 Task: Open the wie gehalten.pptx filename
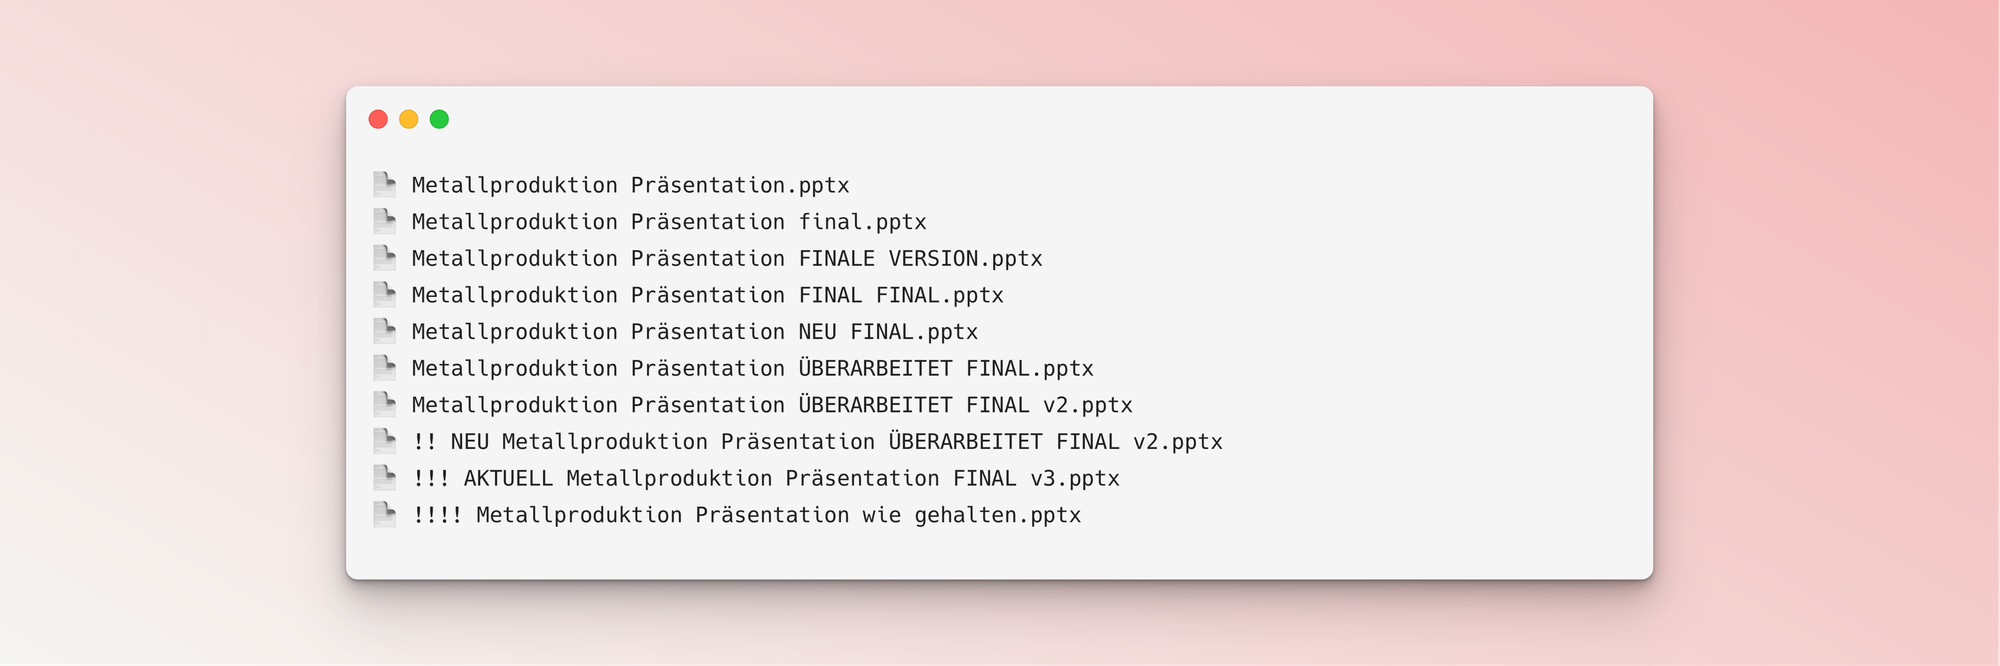point(747,515)
